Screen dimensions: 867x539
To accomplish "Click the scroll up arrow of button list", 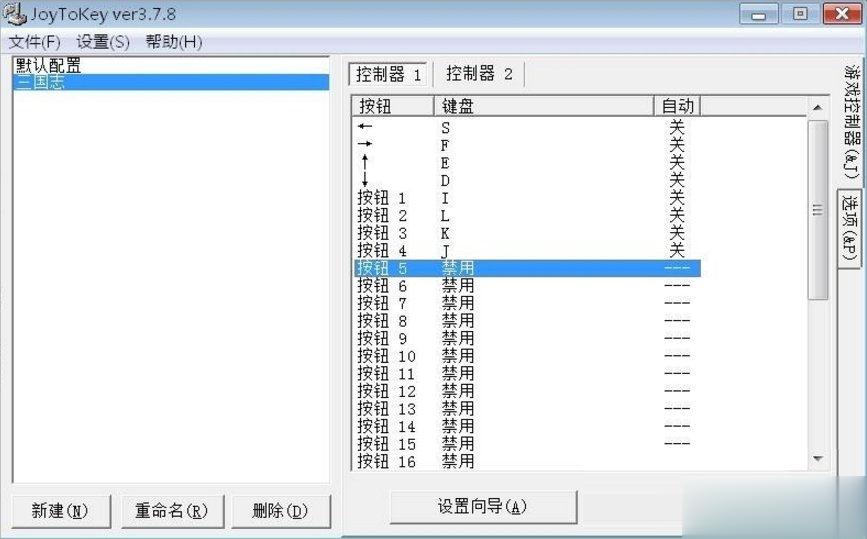I will click(818, 107).
